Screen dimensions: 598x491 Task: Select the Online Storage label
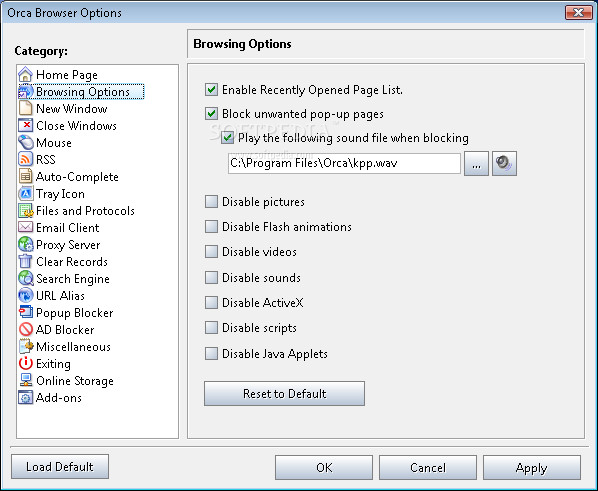pos(75,381)
